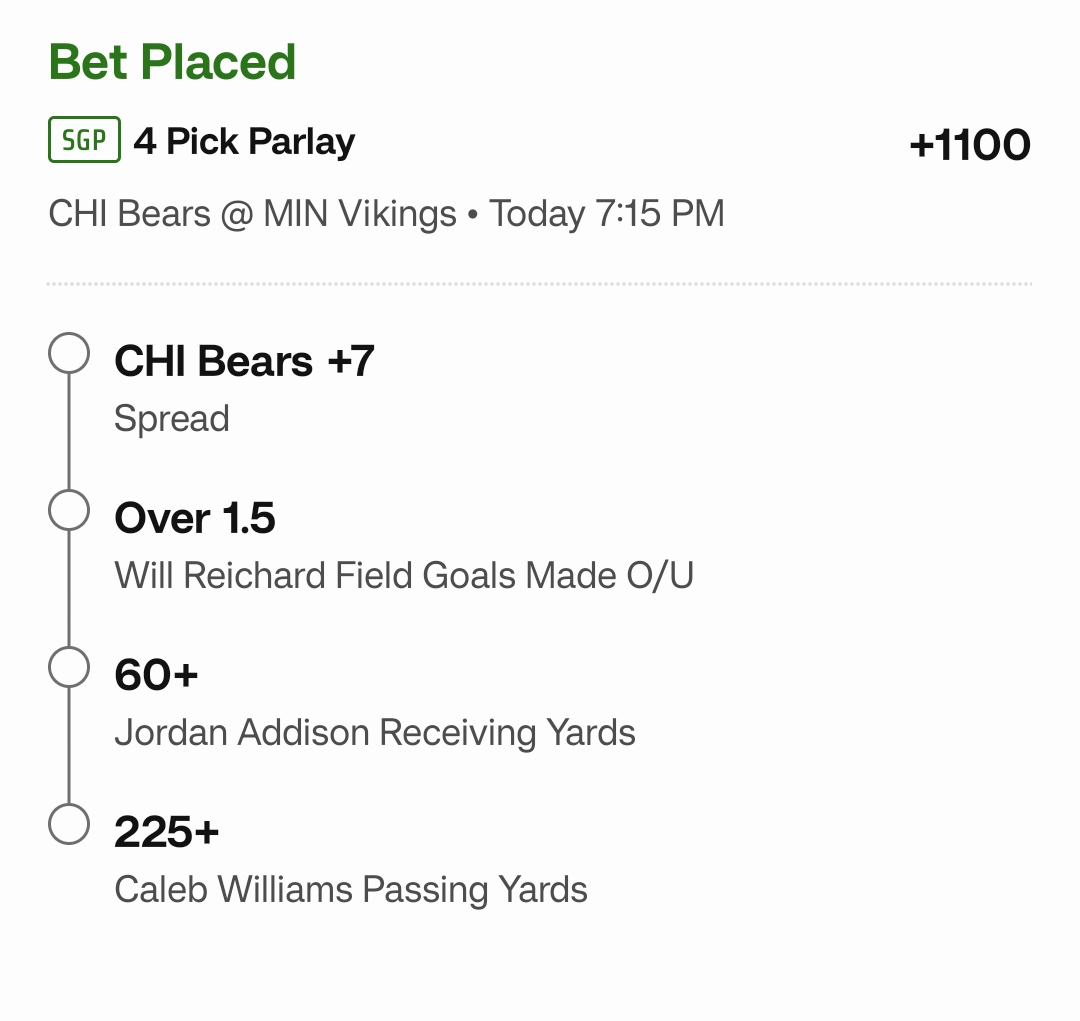Open Jordan Addison Receiving Yards market

pos(375,733)
